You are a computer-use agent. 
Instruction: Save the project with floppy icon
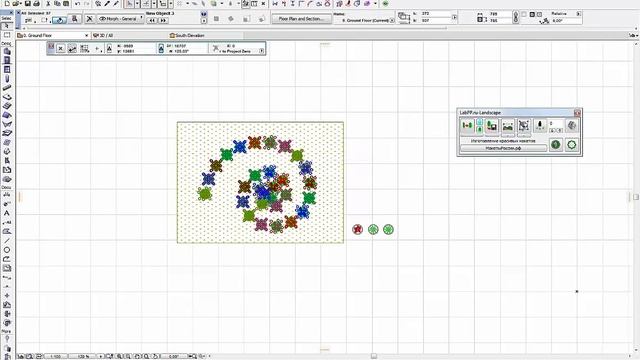click(28, 4)
